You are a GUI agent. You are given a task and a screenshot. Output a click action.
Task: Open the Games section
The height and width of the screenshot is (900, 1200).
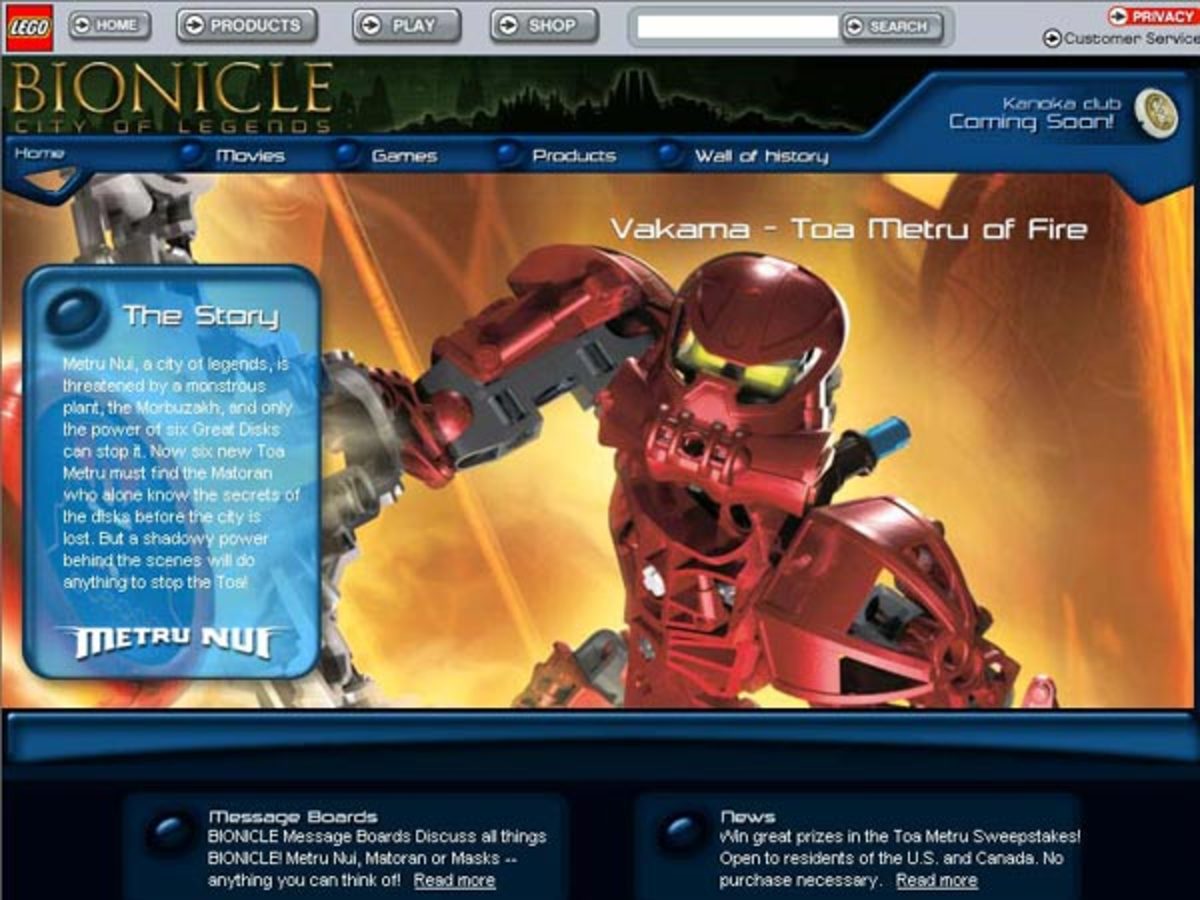(x=403, y=156)
